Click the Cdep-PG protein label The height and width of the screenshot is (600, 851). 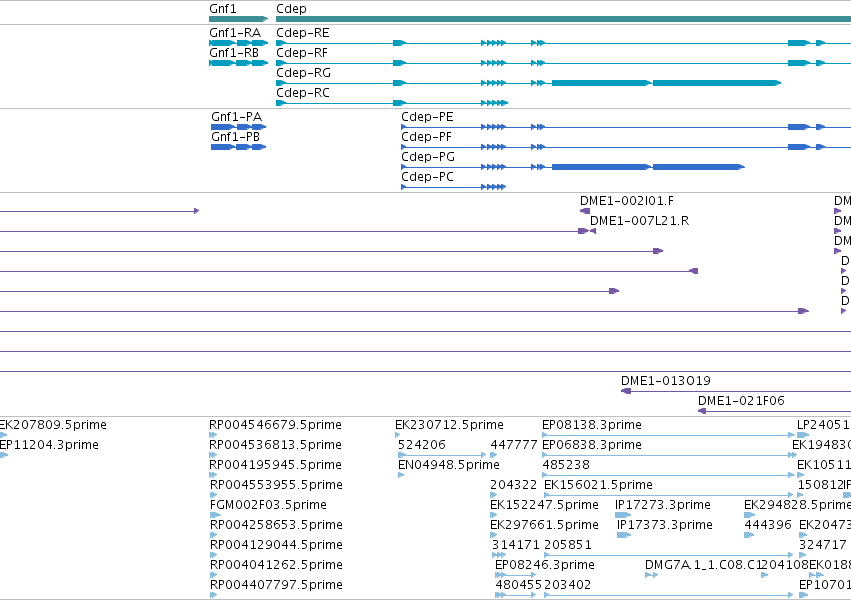pos(428,157)
